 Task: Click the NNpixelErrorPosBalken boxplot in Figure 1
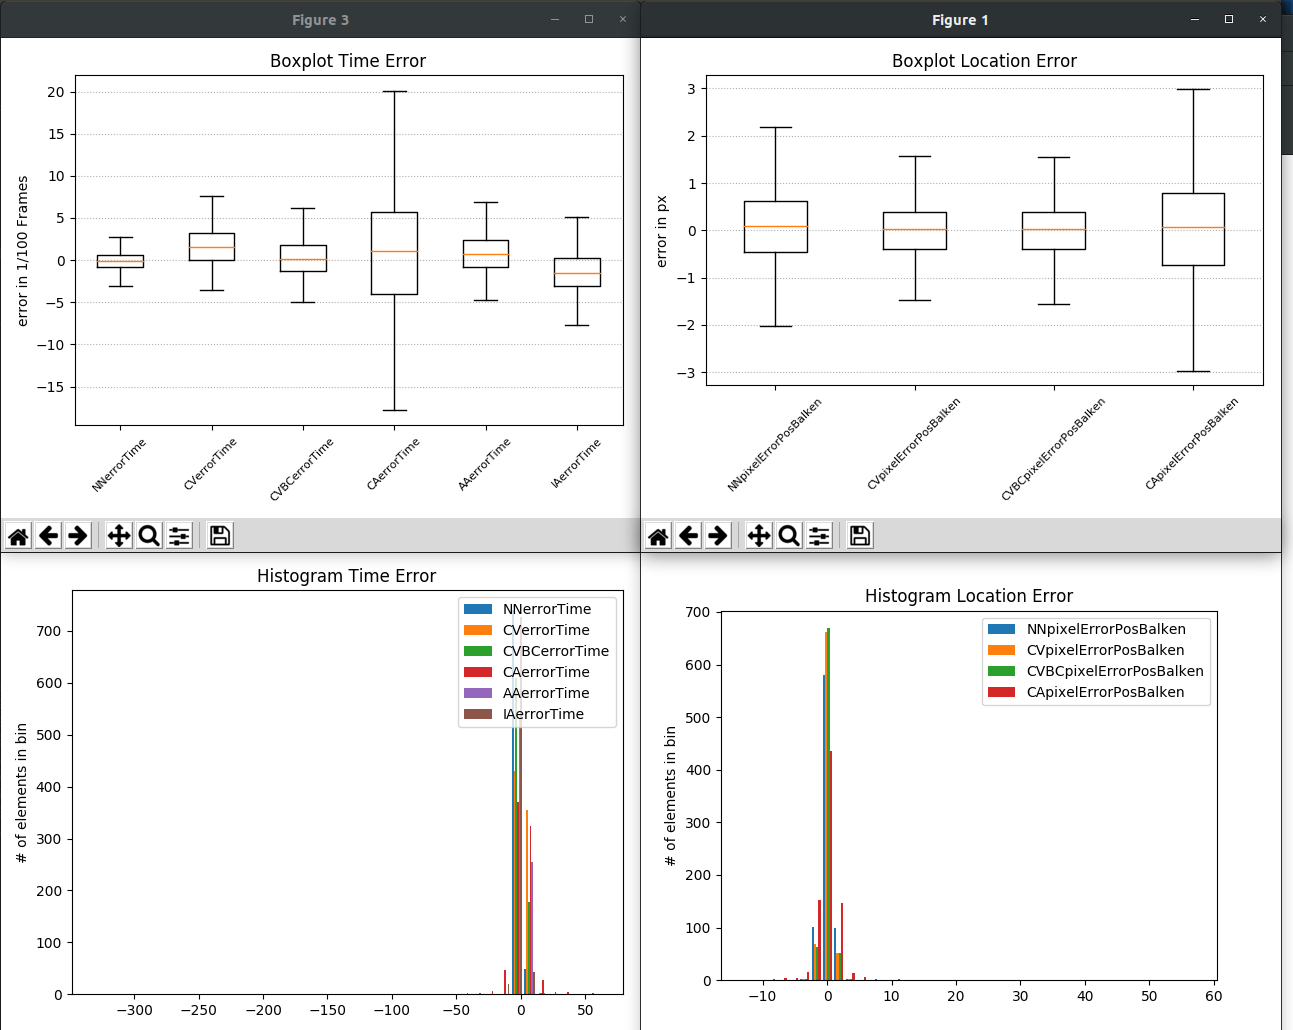[x=776, y=227]
